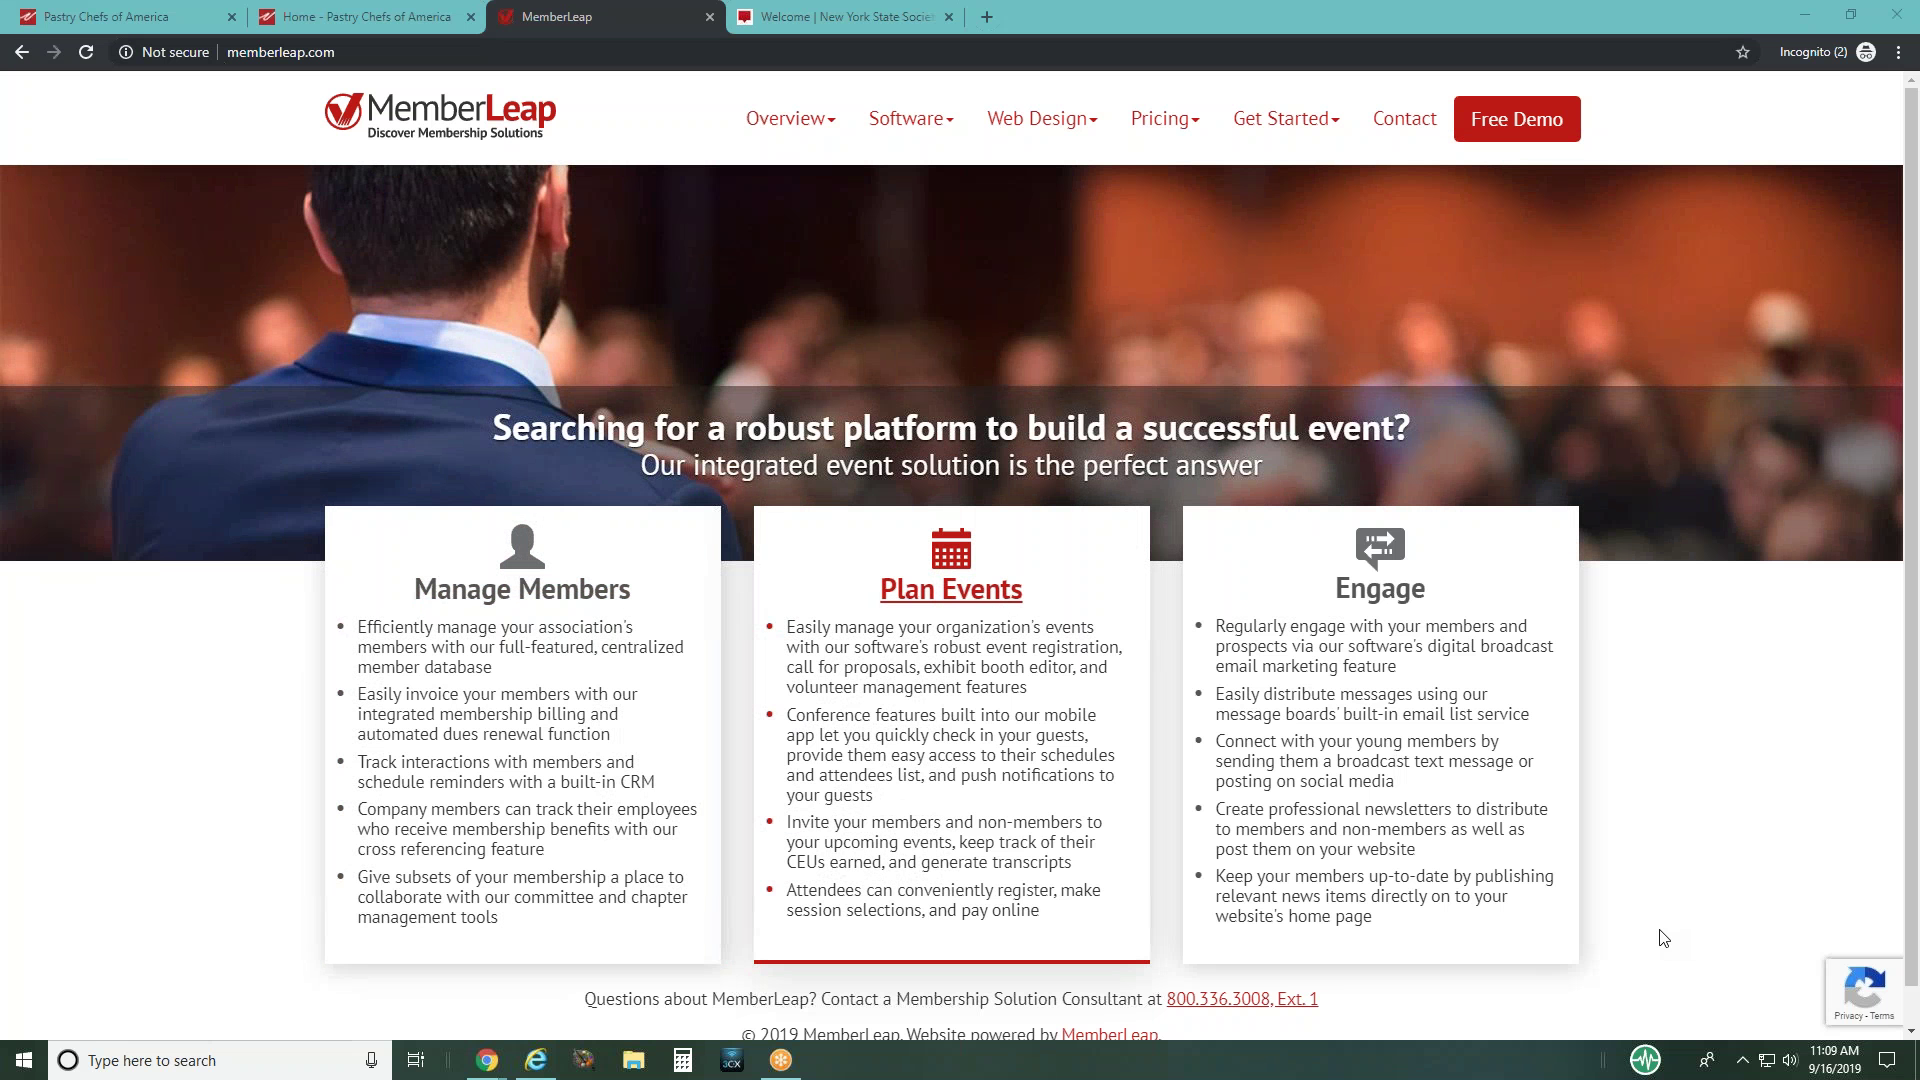The height and width of the screenshot is (1080, 1920).
Task: Click the address bar URL
Action: 281,52
